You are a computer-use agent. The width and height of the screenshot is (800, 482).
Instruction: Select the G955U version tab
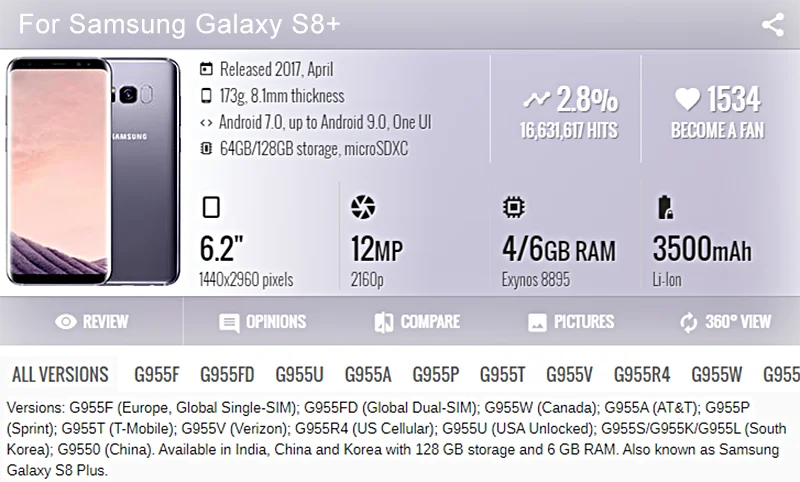pyautogui.click(x=299, y=374)
